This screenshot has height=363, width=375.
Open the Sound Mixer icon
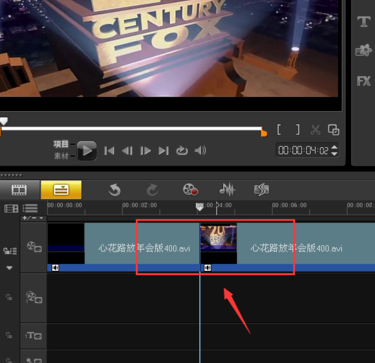227,190
